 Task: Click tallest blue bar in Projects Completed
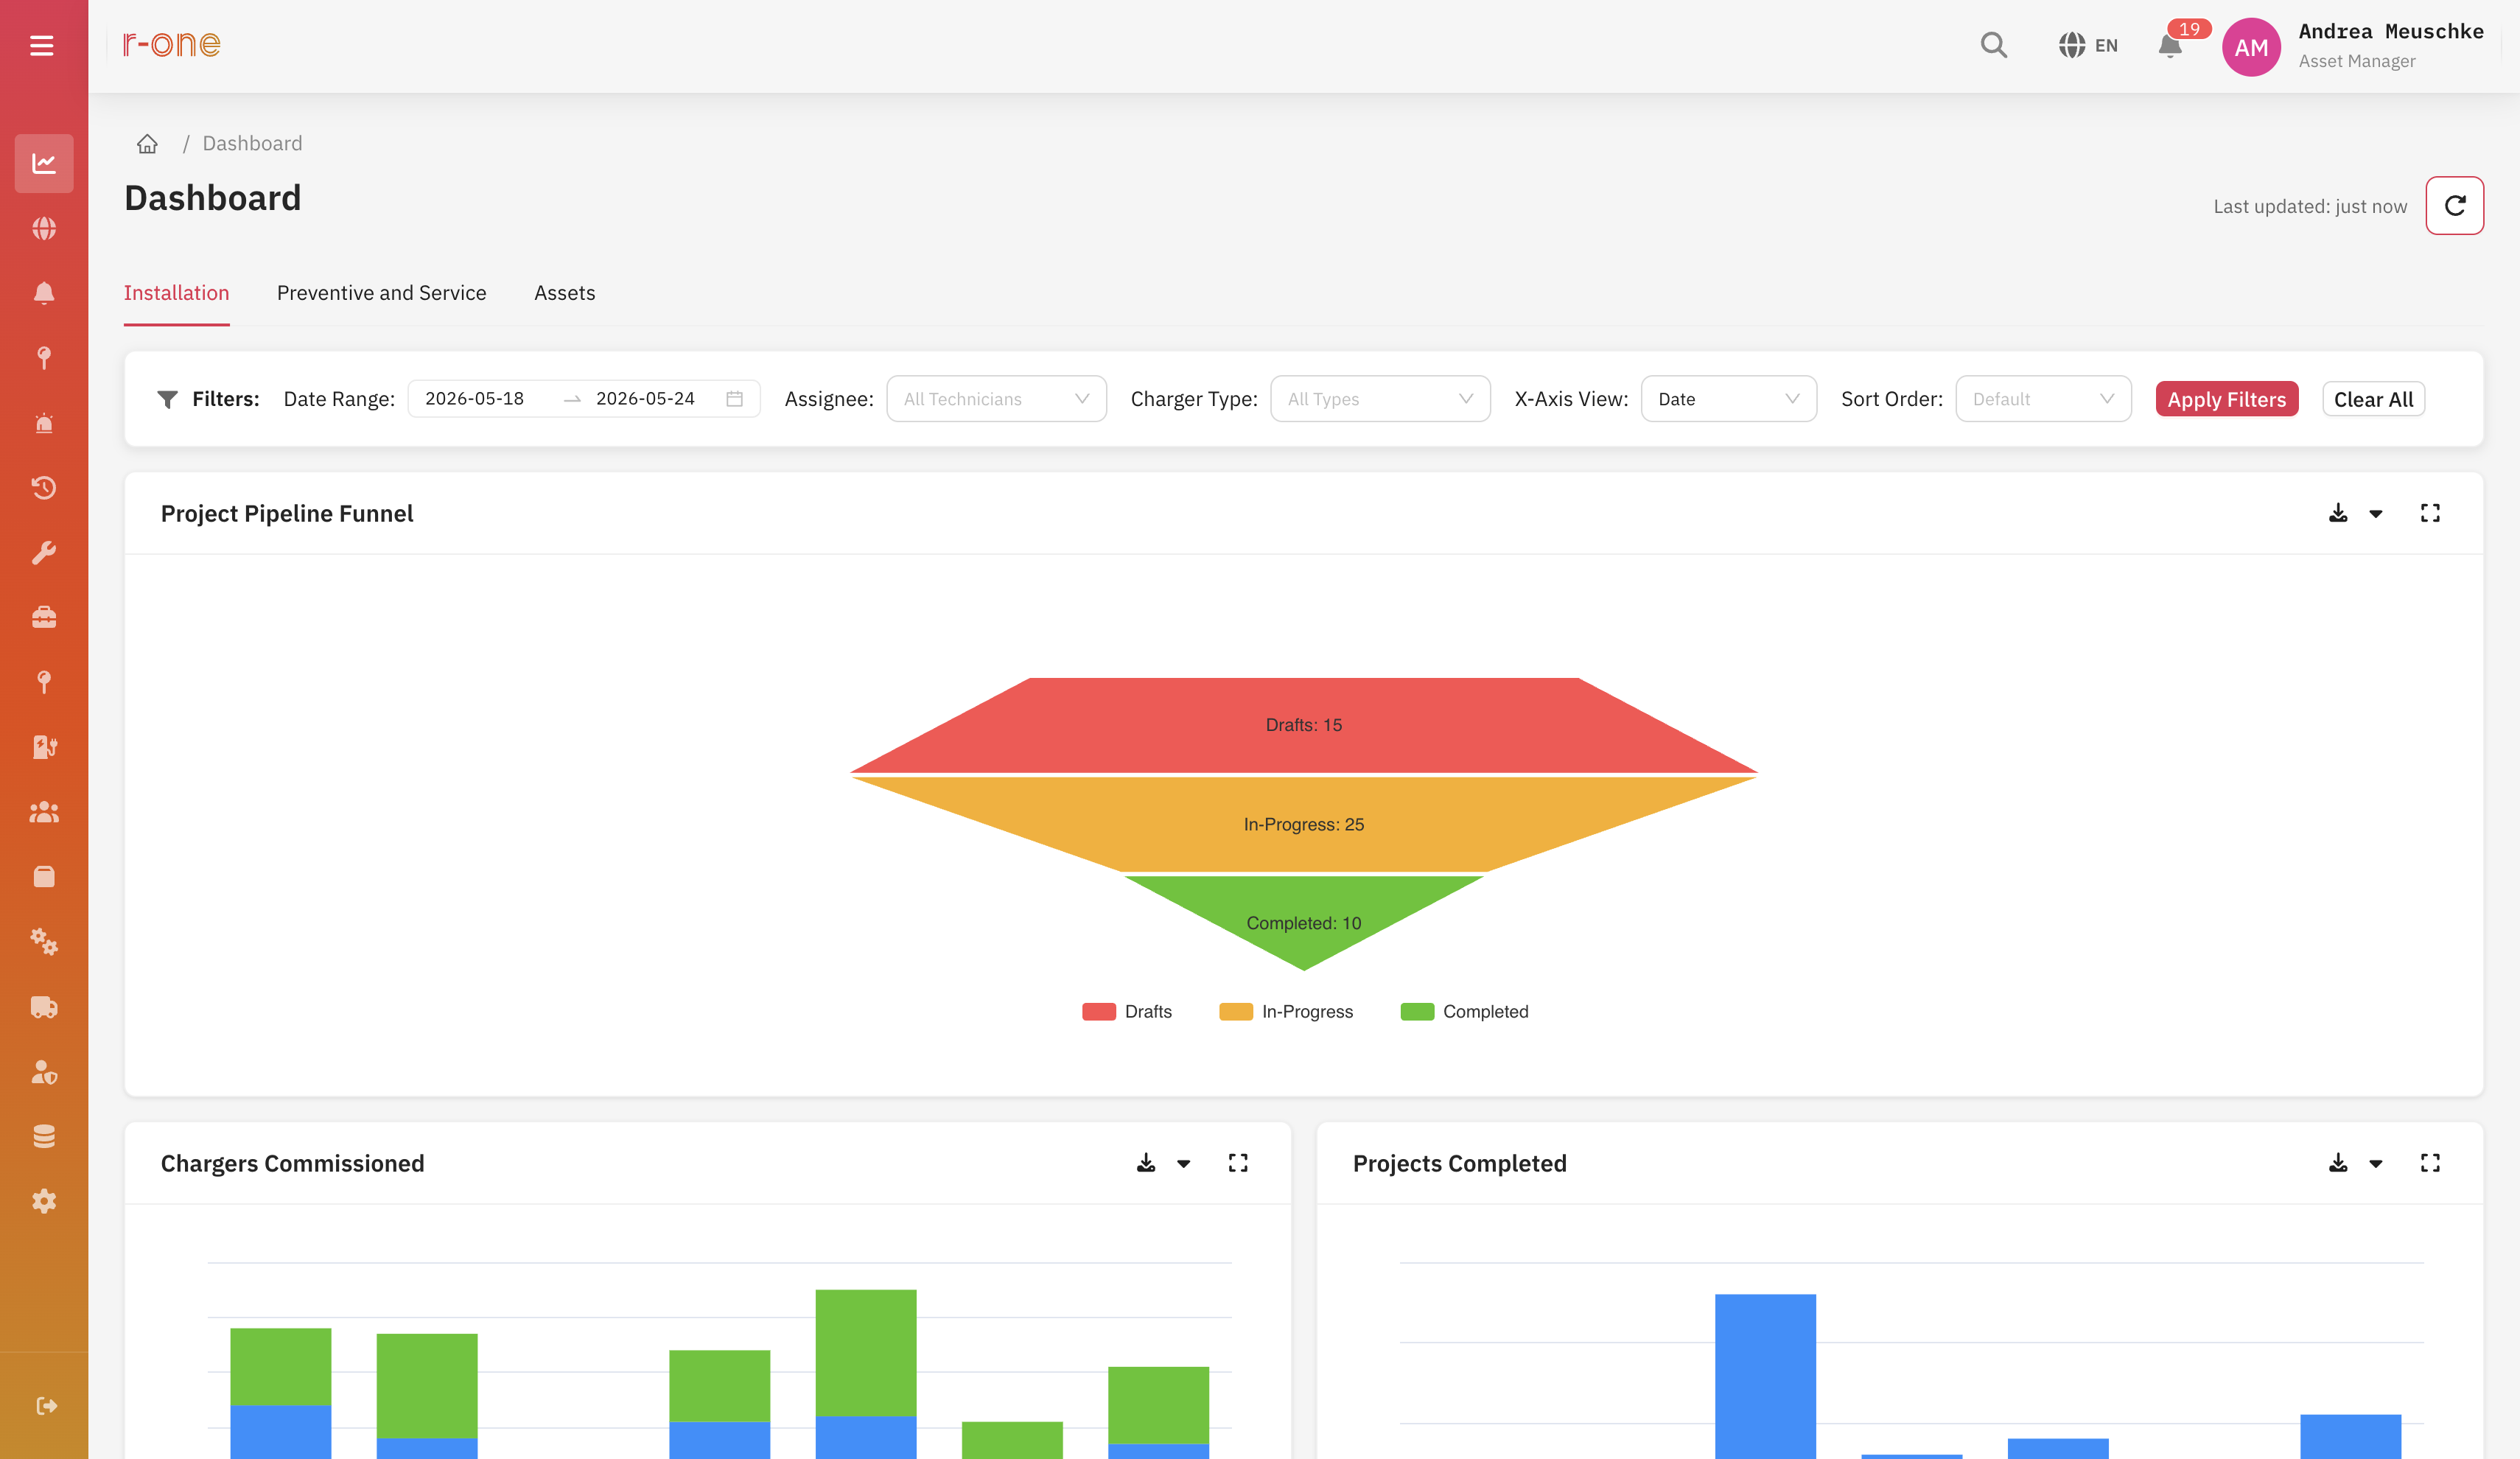click(x=1765, y=1376)
